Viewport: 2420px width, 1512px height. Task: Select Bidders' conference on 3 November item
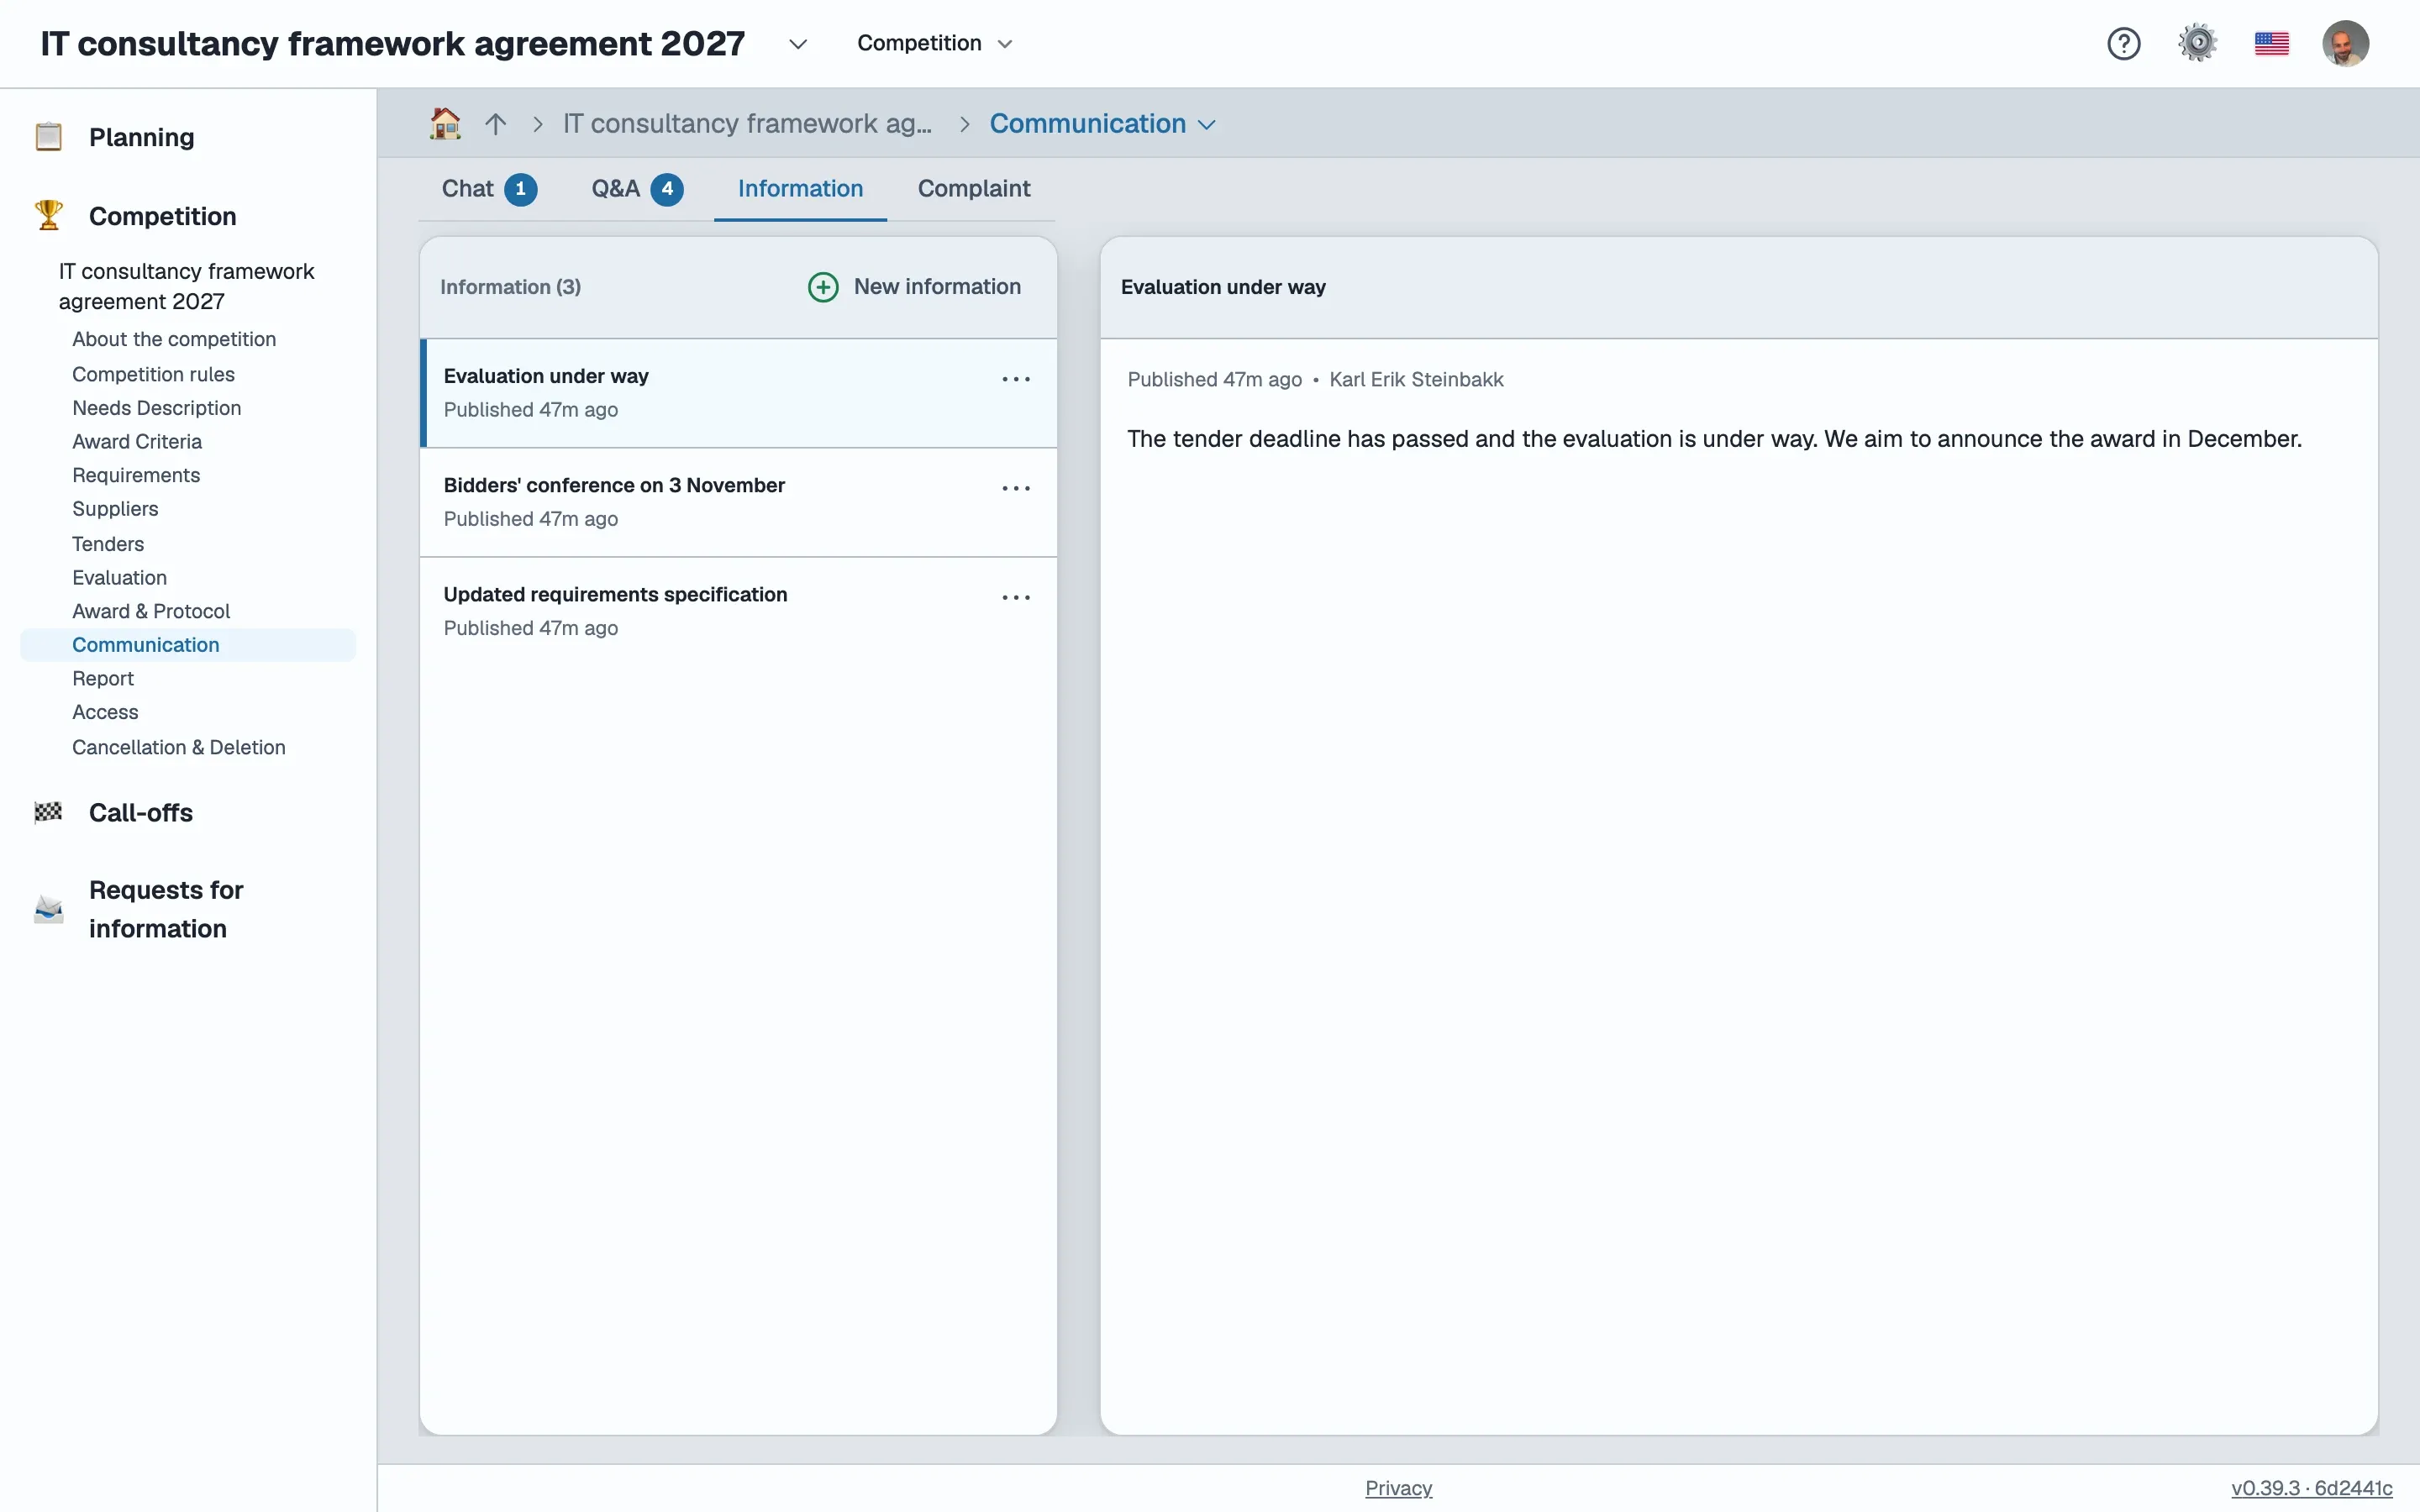[738, 501]
